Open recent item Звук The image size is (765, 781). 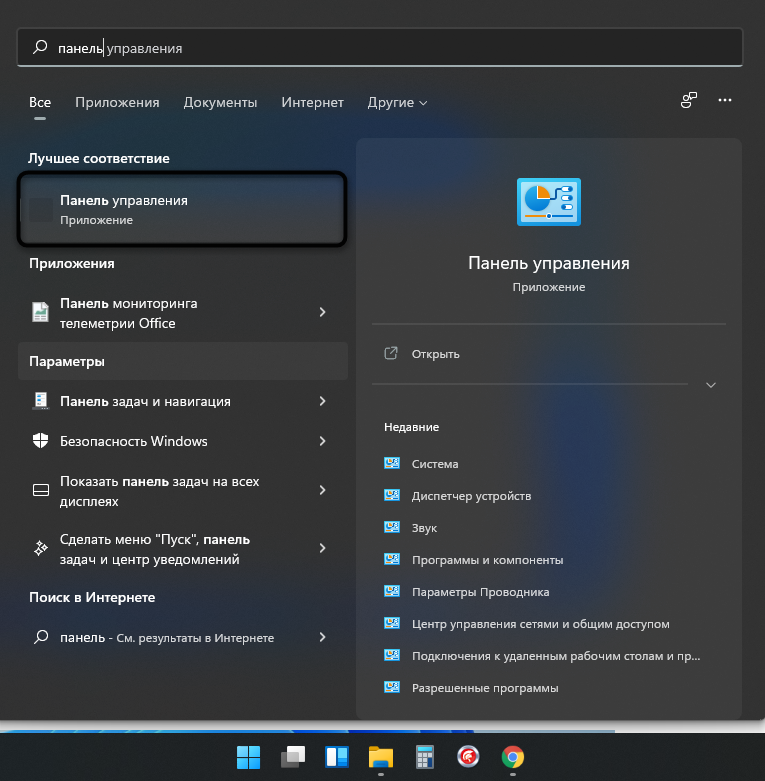pos(424,528)
